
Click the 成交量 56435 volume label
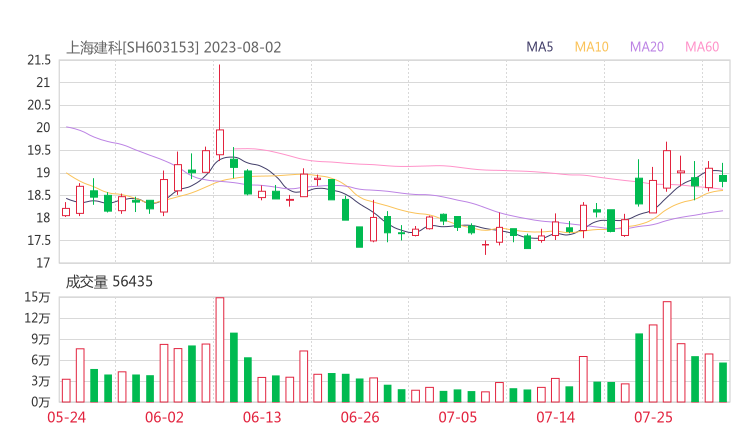tap(109, 282)
